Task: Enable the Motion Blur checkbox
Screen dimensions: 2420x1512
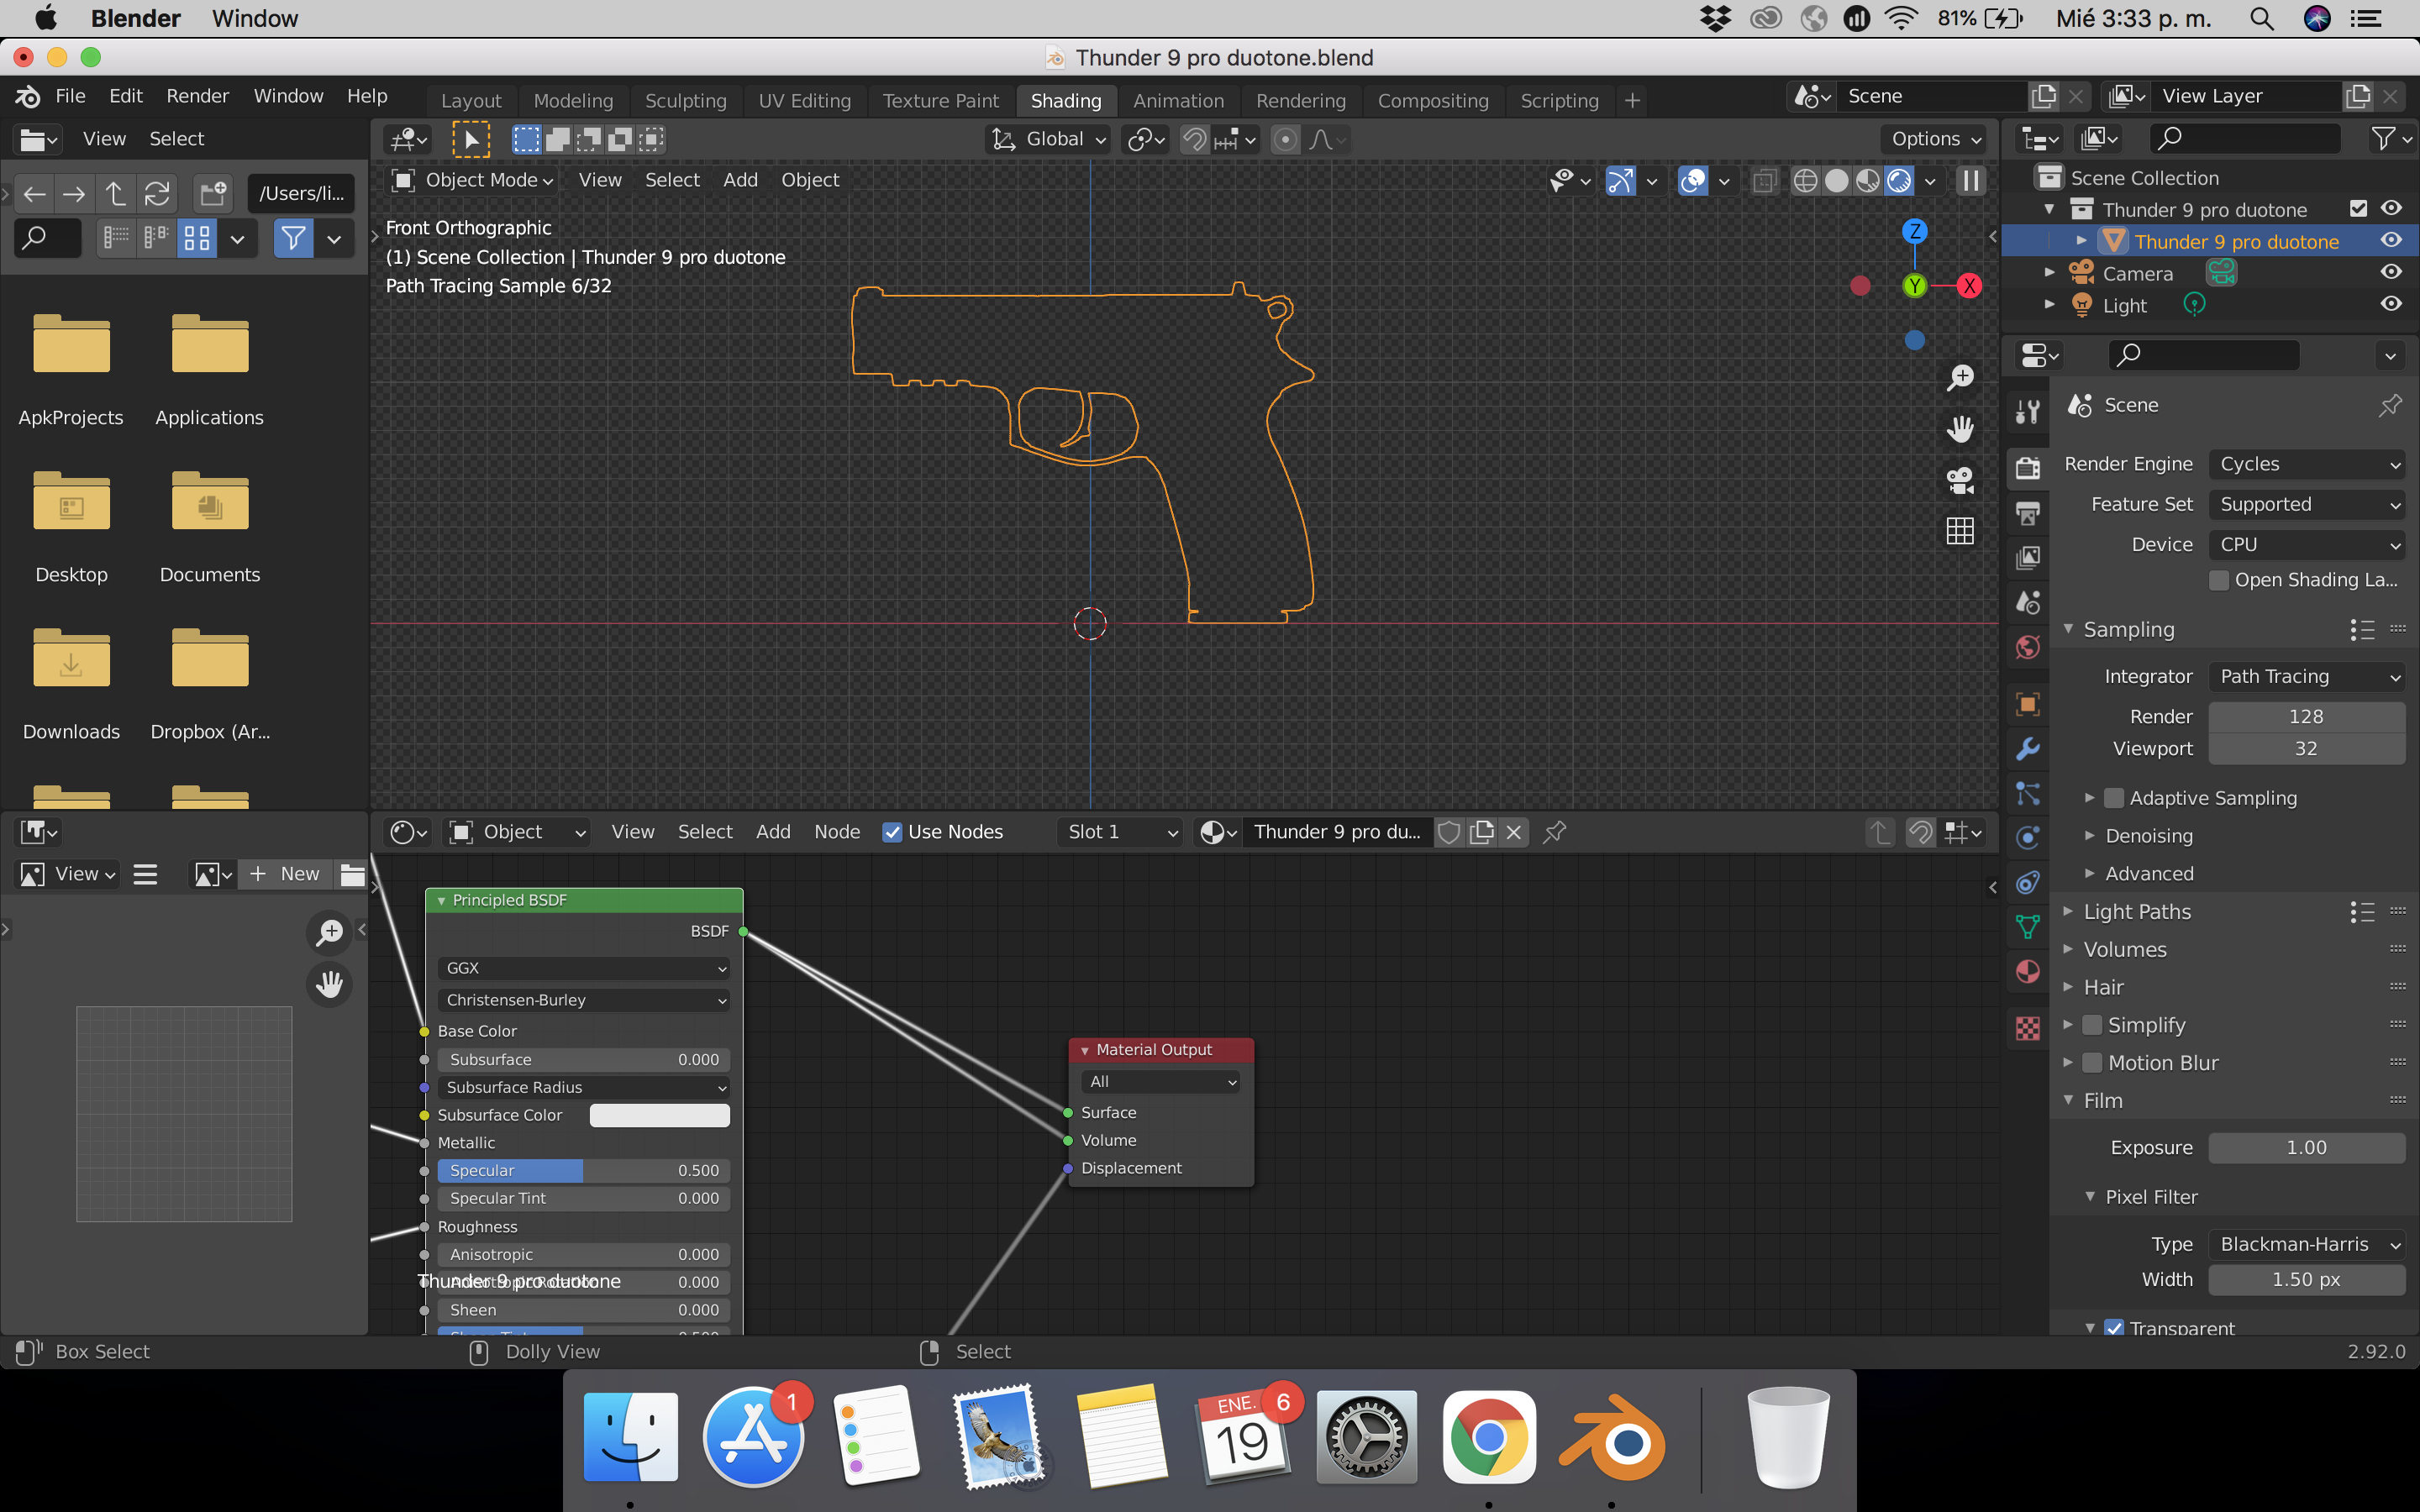Action: pyautogui.click(x=2092, y=1062)
